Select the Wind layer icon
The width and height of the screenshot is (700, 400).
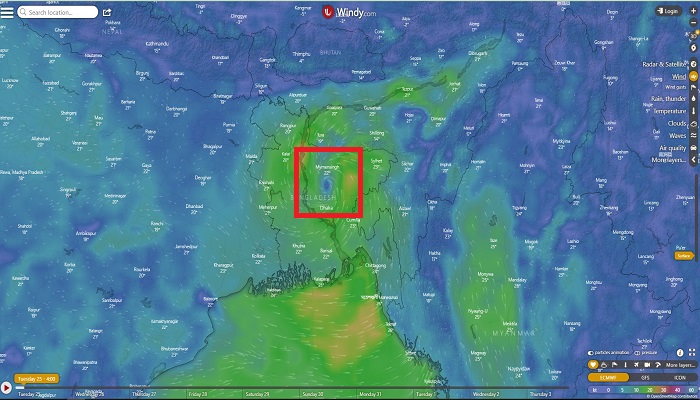(x=693, y=76)
